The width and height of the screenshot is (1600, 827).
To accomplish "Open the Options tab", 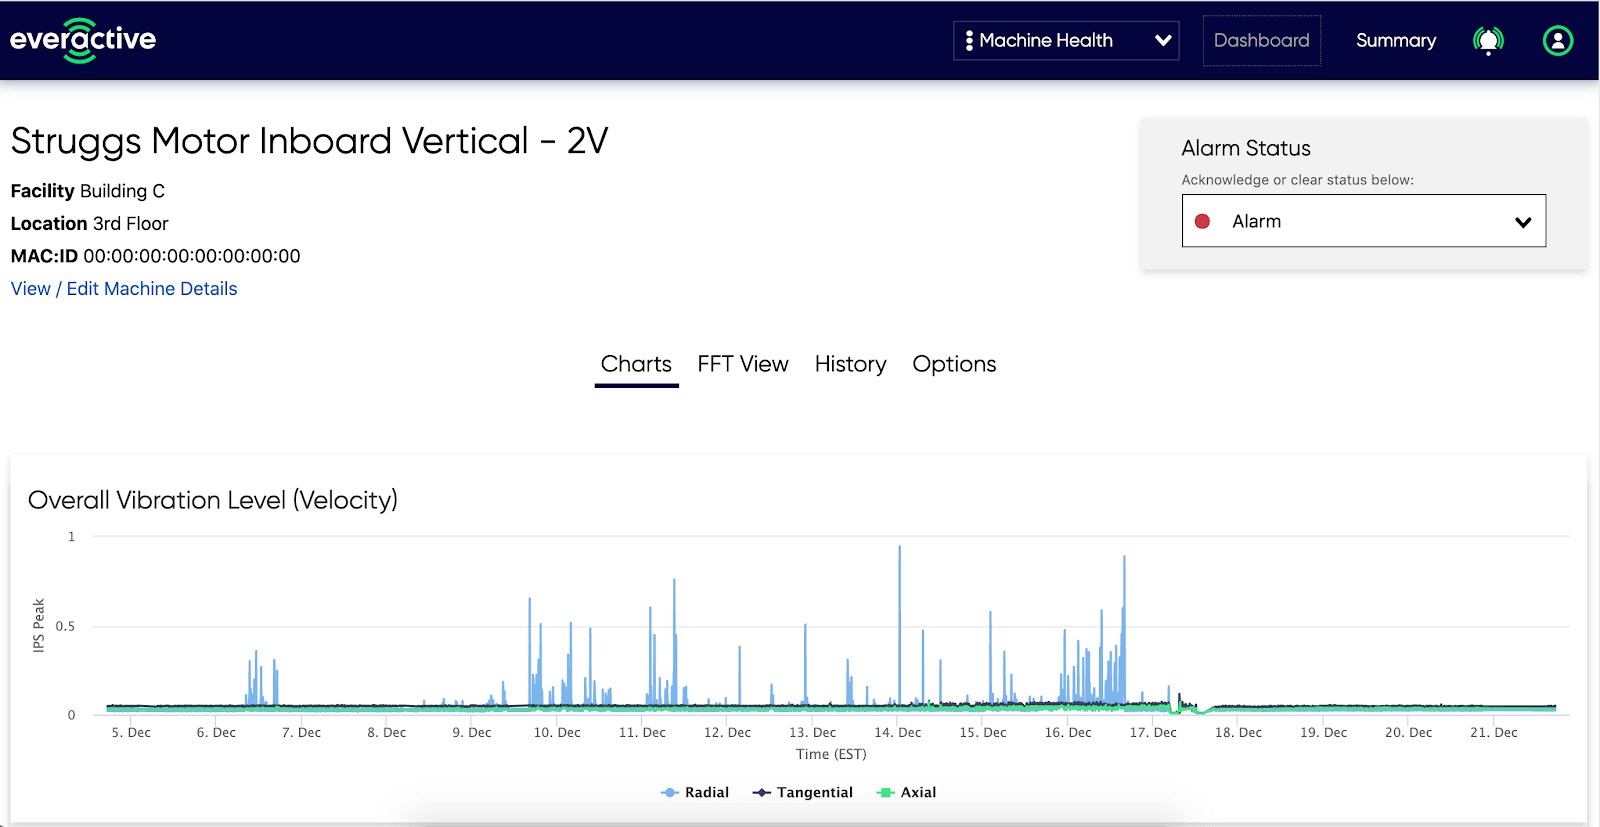I will click(x=954, y=364).
